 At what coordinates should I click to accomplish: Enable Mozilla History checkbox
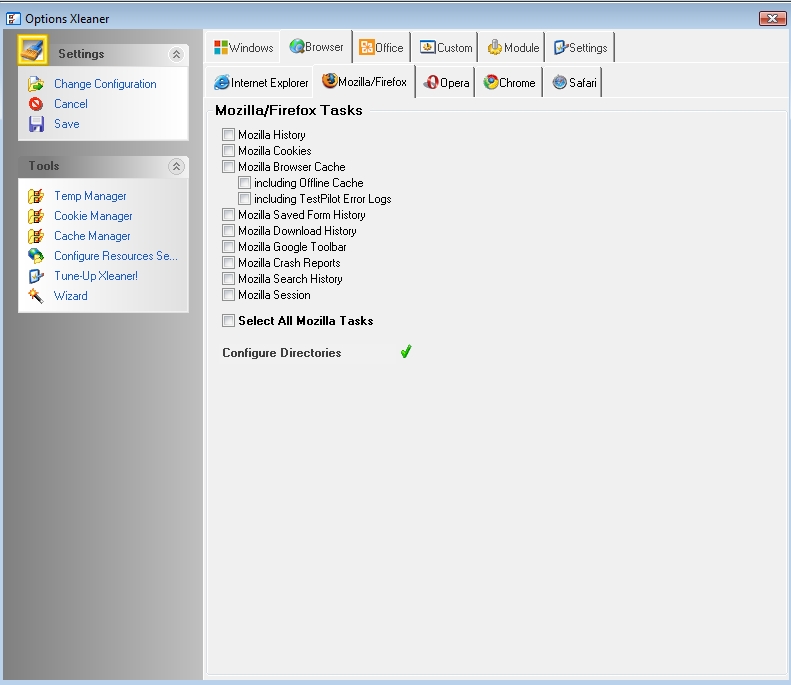pos(229,135)
